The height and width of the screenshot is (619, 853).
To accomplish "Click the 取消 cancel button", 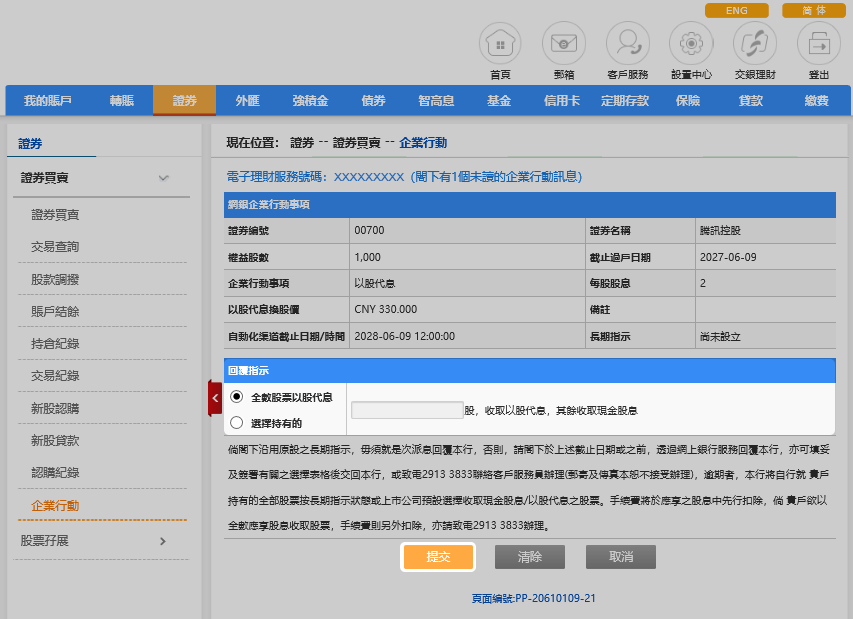I will (x=621, y=557).
